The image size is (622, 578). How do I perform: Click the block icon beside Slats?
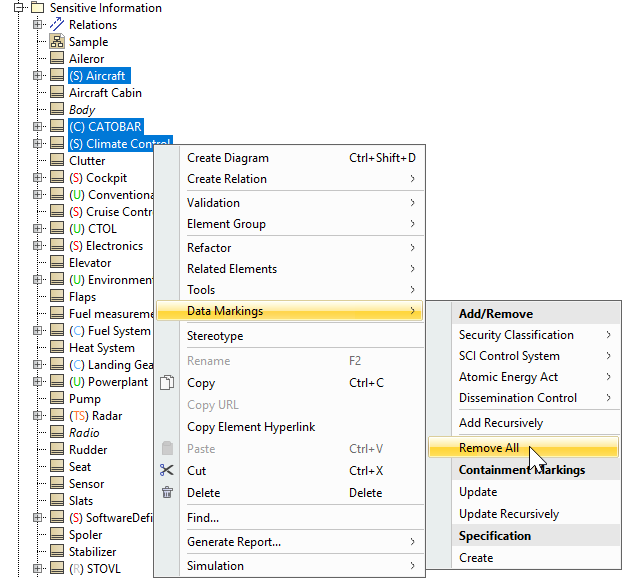[x=57, y=501]
